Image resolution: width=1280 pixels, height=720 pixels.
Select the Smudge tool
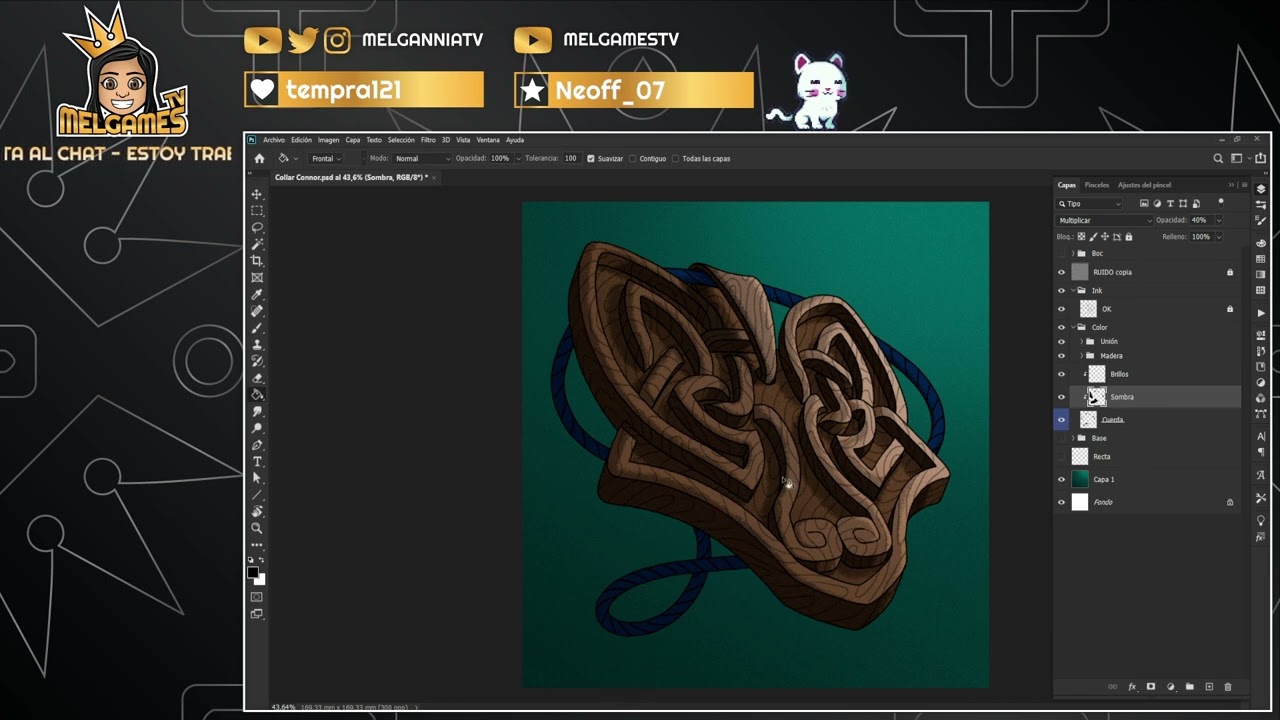[257, 411]
